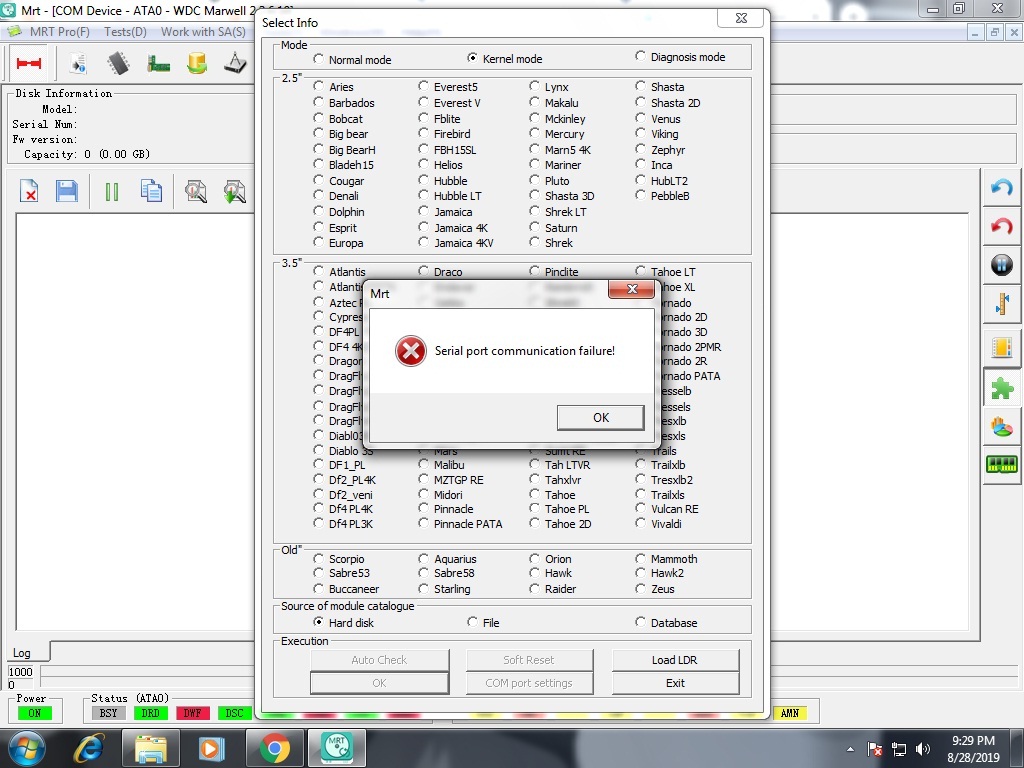Click the red DWF status indicator
The height and width of the screenshot is (768, 1024).
(192, 713)
